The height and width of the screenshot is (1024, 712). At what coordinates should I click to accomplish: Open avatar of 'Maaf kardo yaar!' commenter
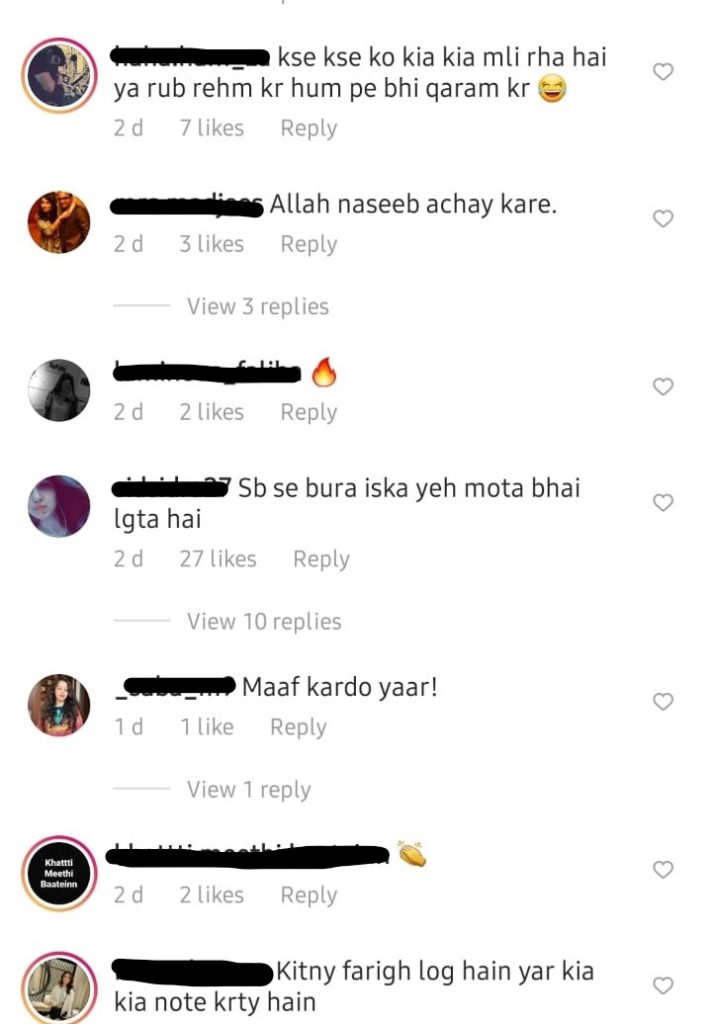coord(59,705)
